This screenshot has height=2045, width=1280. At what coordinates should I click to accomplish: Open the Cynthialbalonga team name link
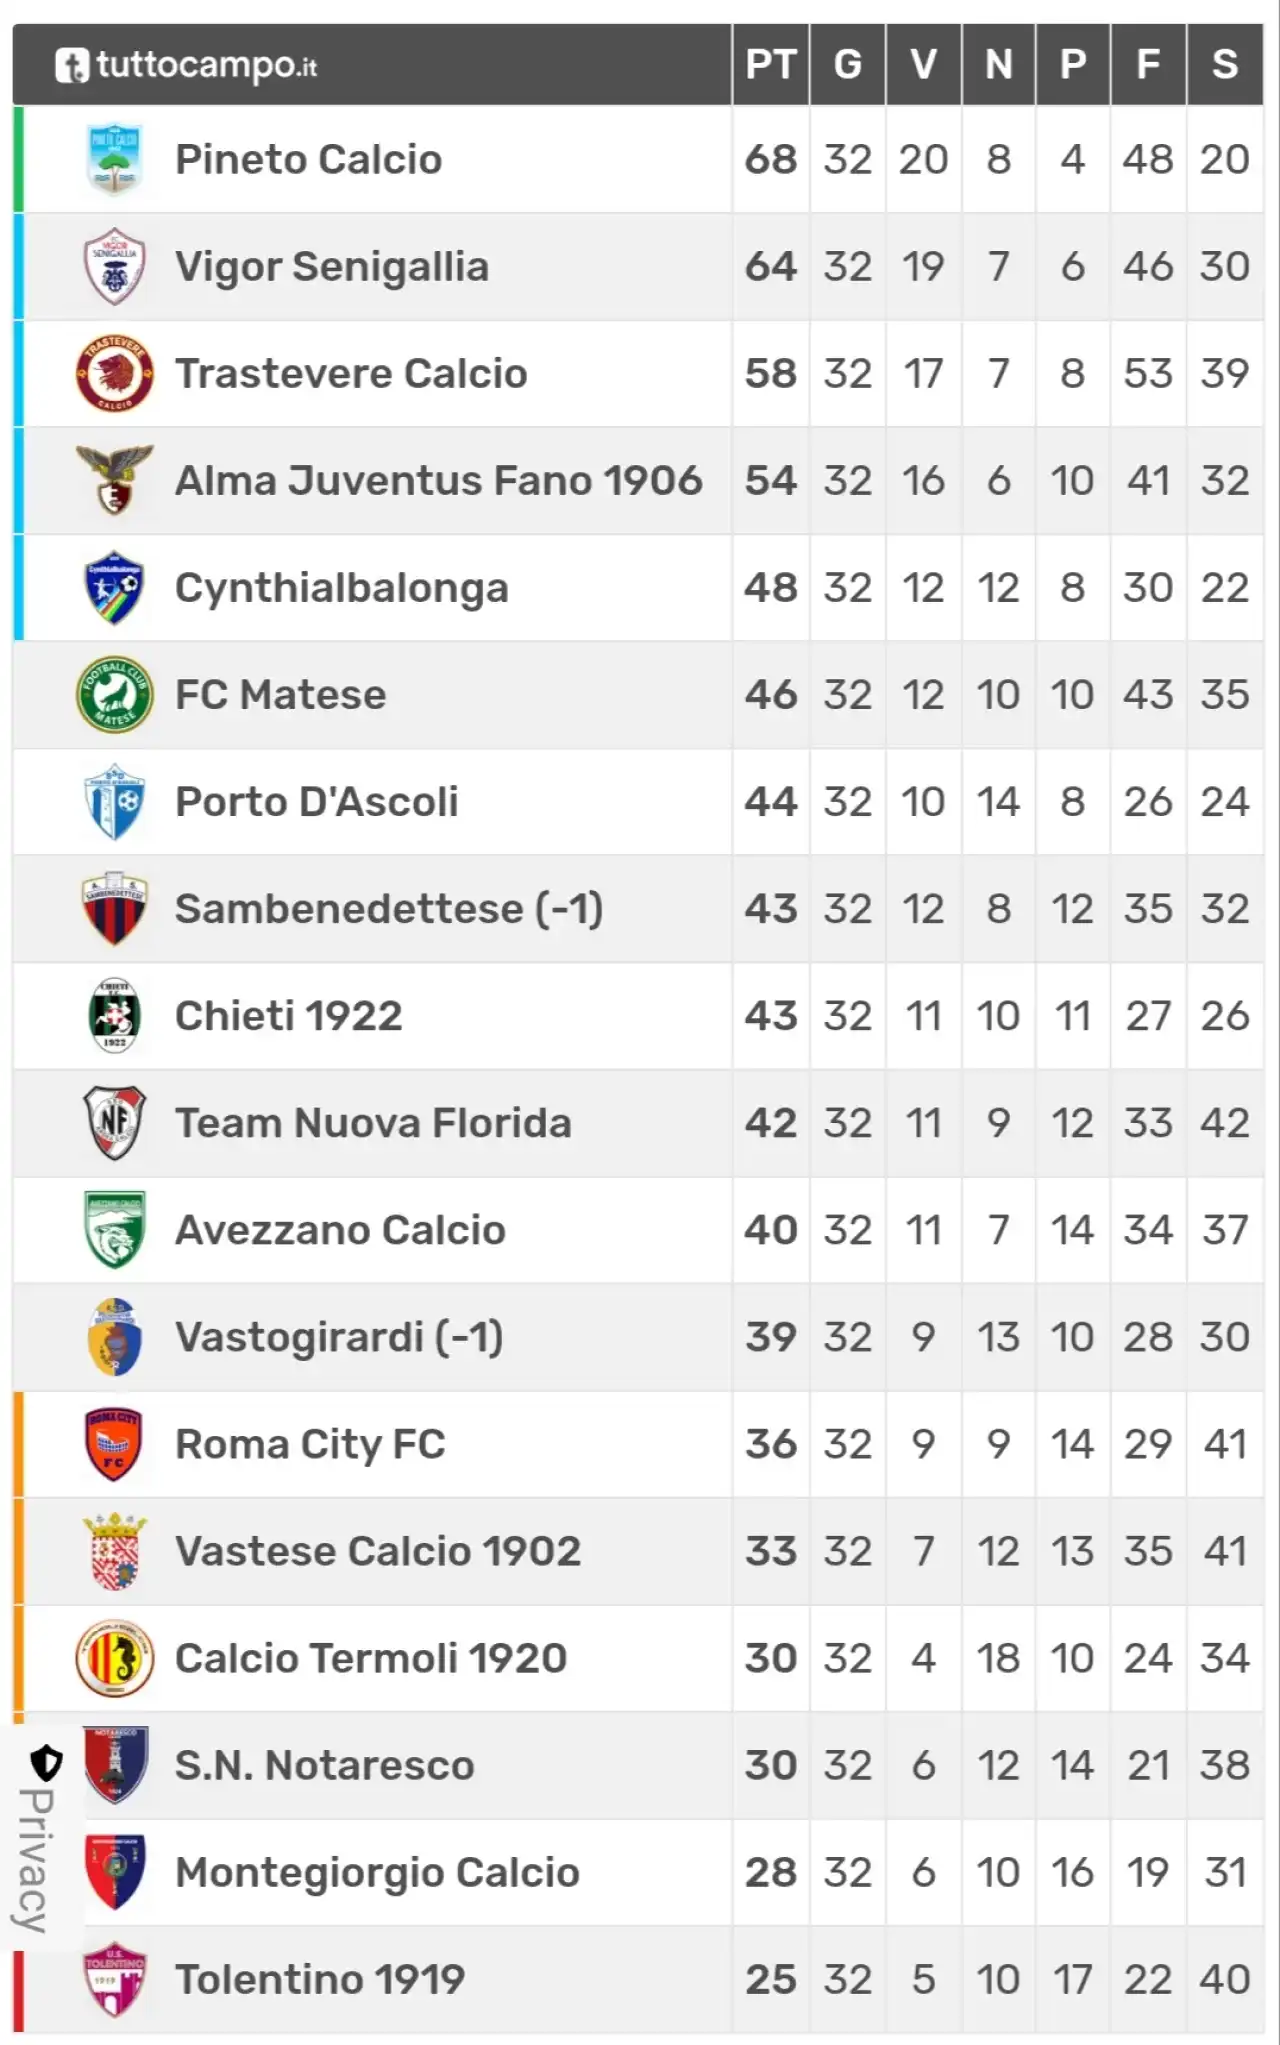342,588
